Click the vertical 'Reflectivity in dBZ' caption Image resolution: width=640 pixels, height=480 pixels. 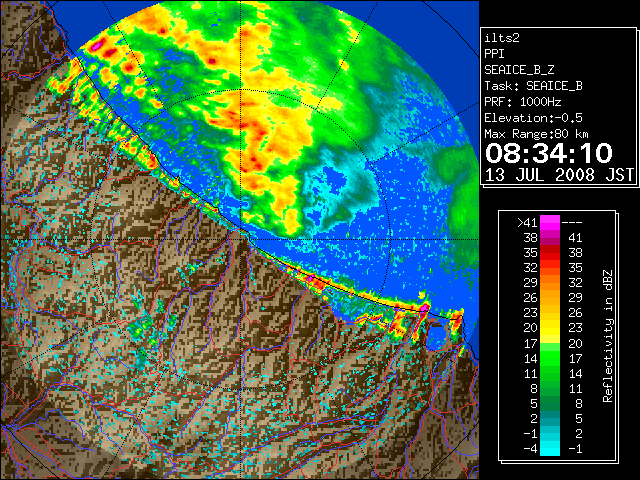click(x=608, y=336)
